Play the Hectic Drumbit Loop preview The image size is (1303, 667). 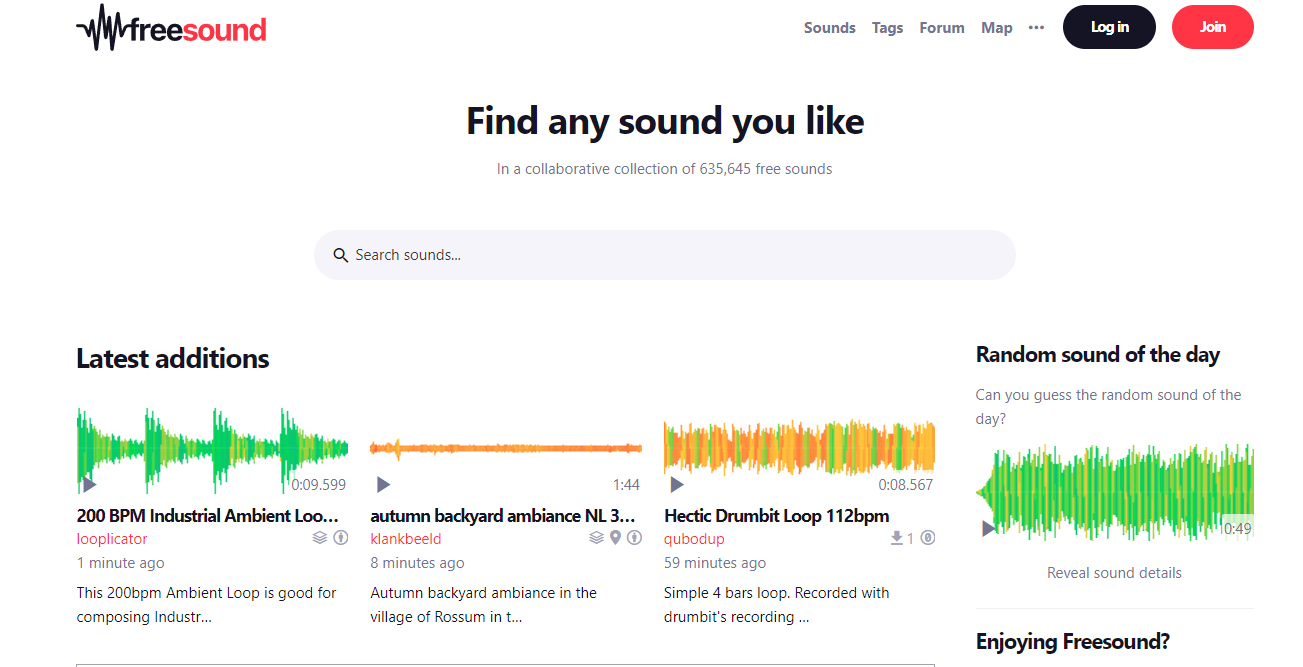click(x=677, y=485)
